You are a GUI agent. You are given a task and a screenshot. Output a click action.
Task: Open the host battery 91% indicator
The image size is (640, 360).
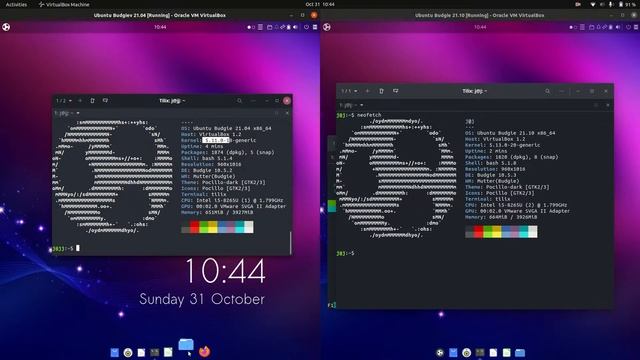coord(627,4)
